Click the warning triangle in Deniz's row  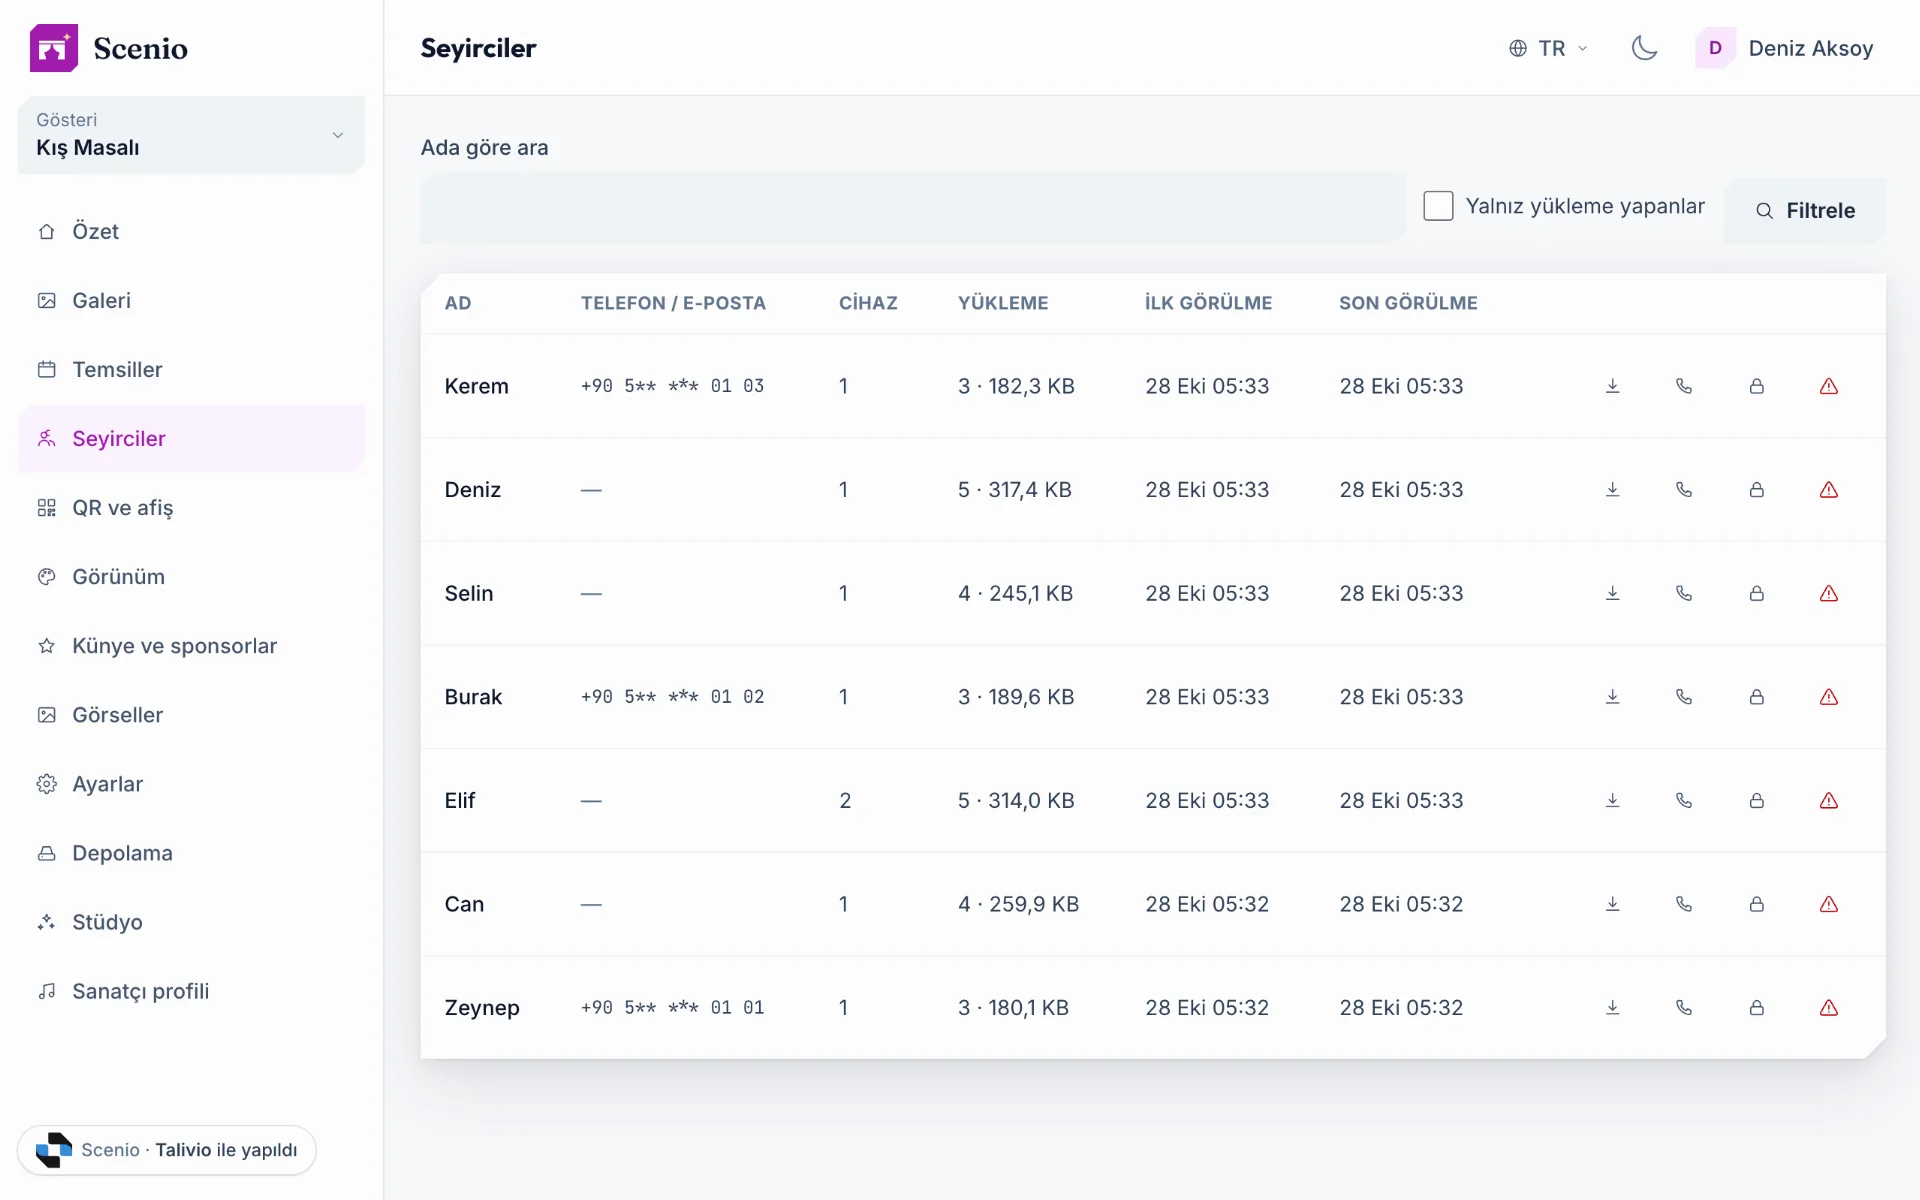pyautogui.click(x=1829, y=490)
